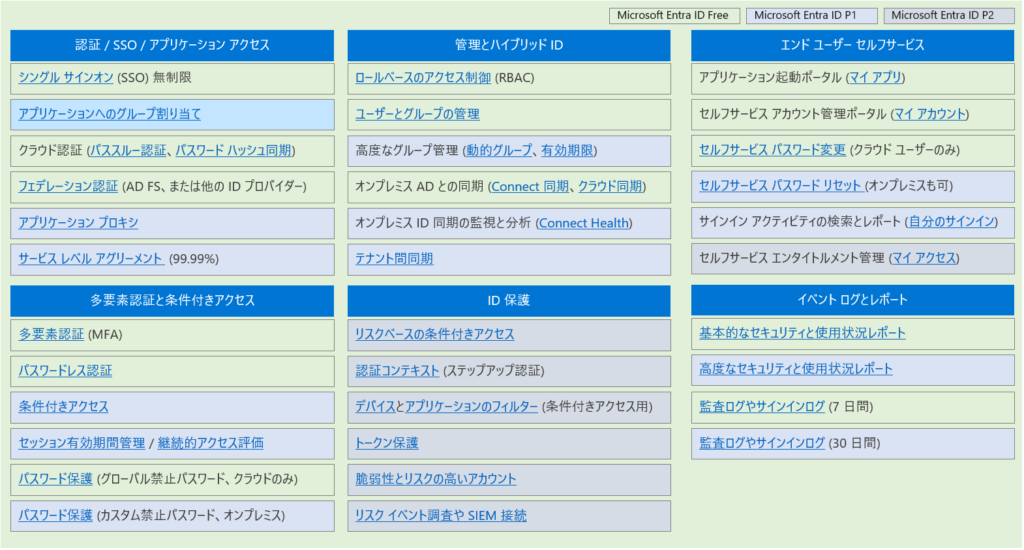The image size is (1024, 550).
Task: Click パスワード保護 link for カスタム禁止パスワード
Action: click(56, 515)
